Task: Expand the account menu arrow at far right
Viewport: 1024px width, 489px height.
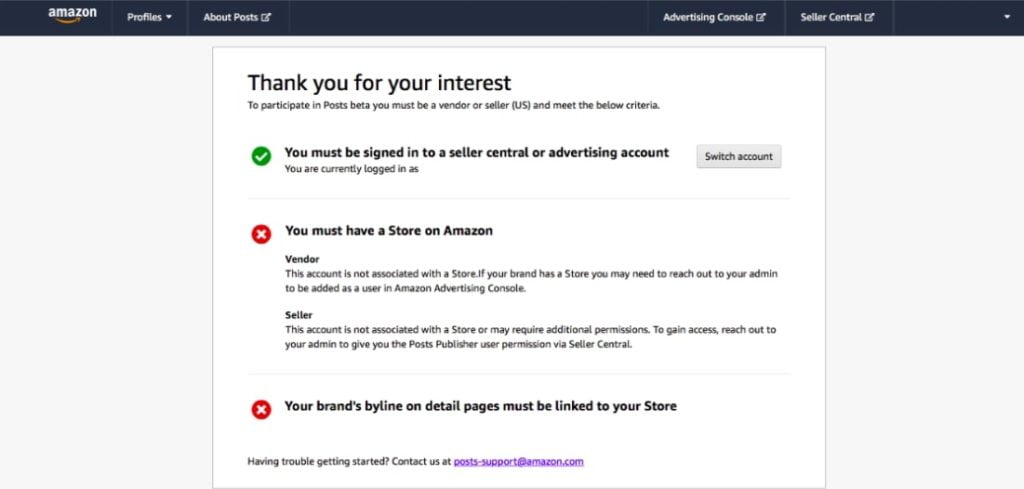Action: point(1006,17)
